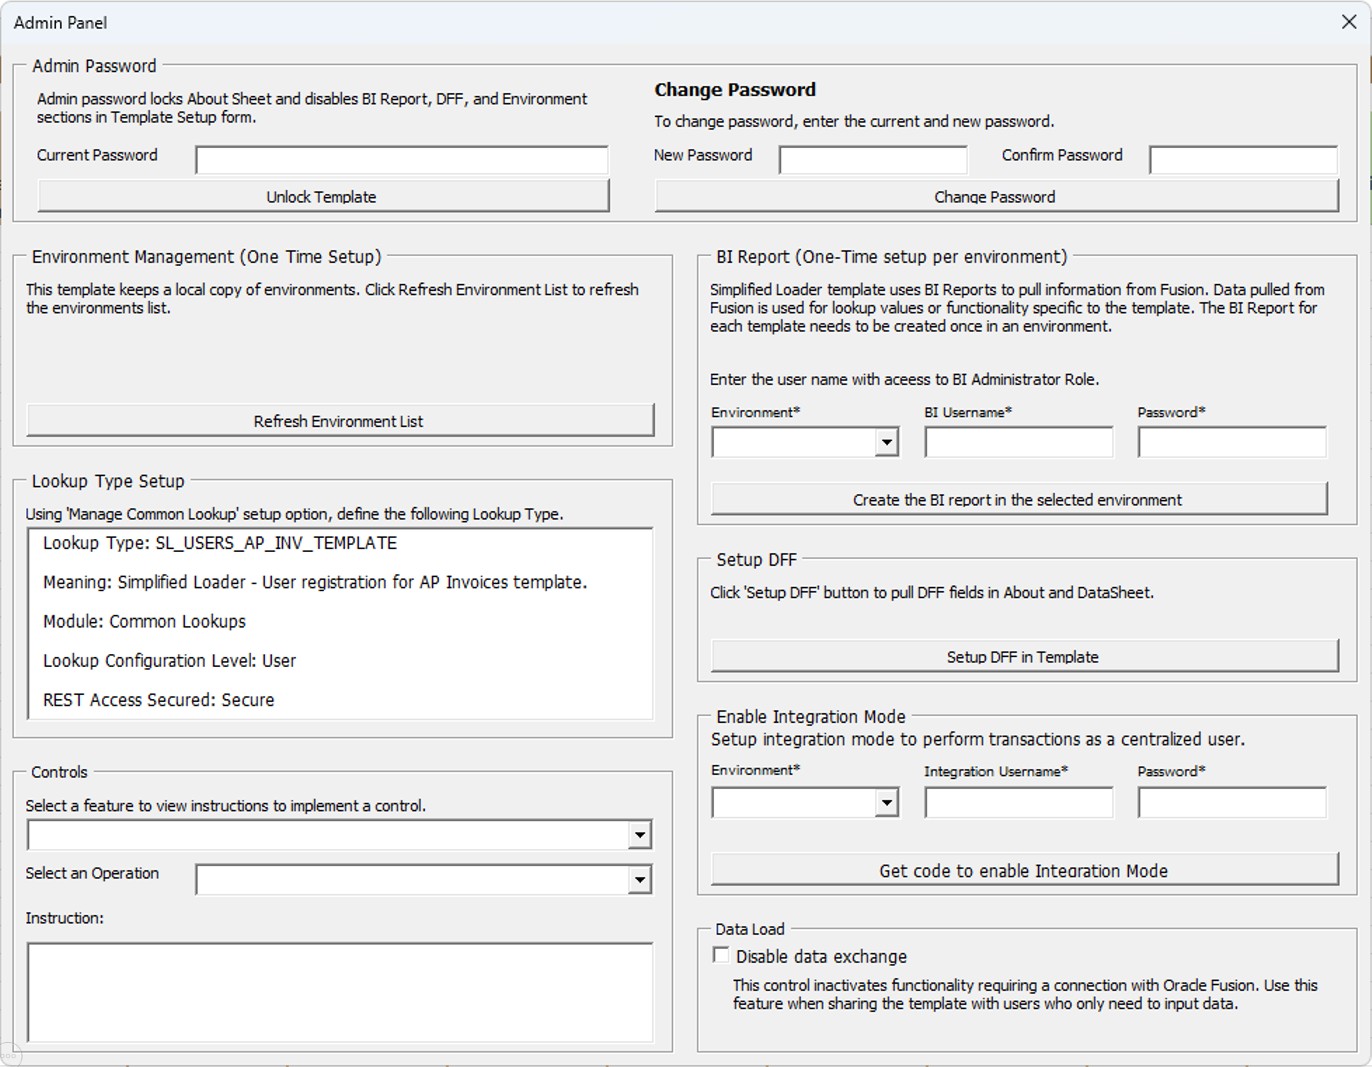Get code to enable Integration Mode
The width and height of the screenshot is (1372, 1067).
tap(1024, 870)
